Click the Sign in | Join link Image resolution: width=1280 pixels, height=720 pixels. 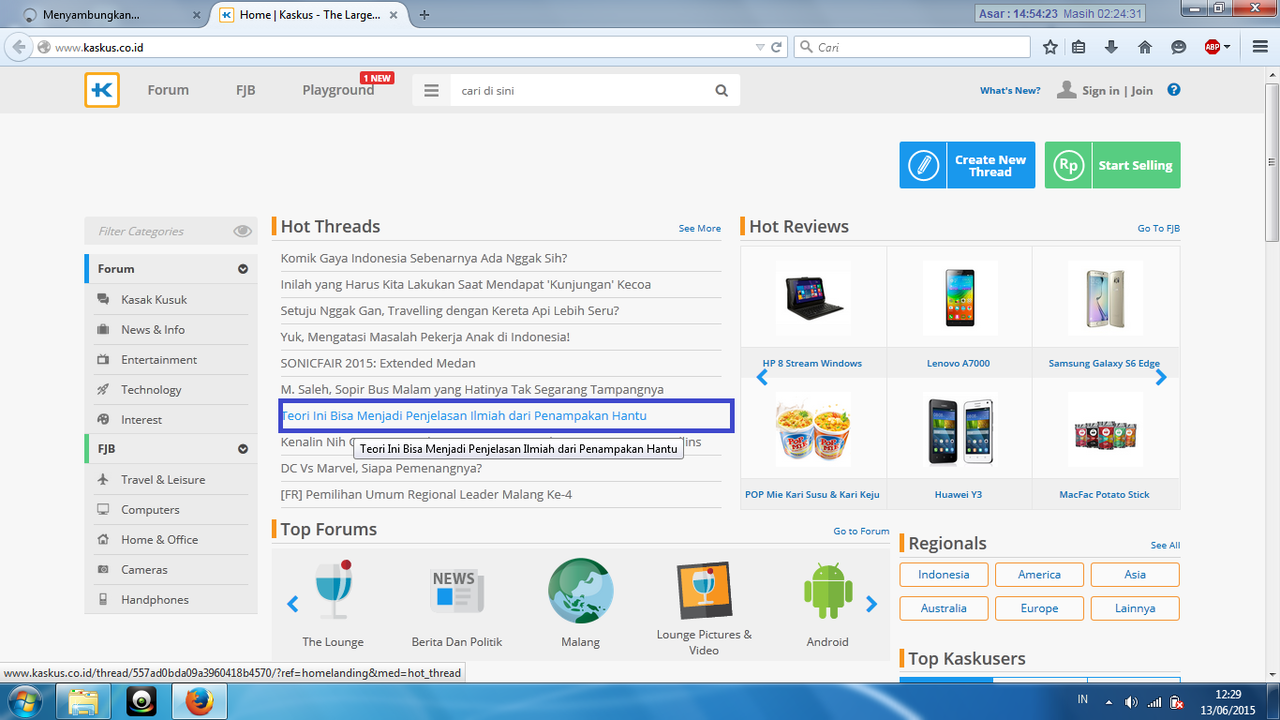1117,90
